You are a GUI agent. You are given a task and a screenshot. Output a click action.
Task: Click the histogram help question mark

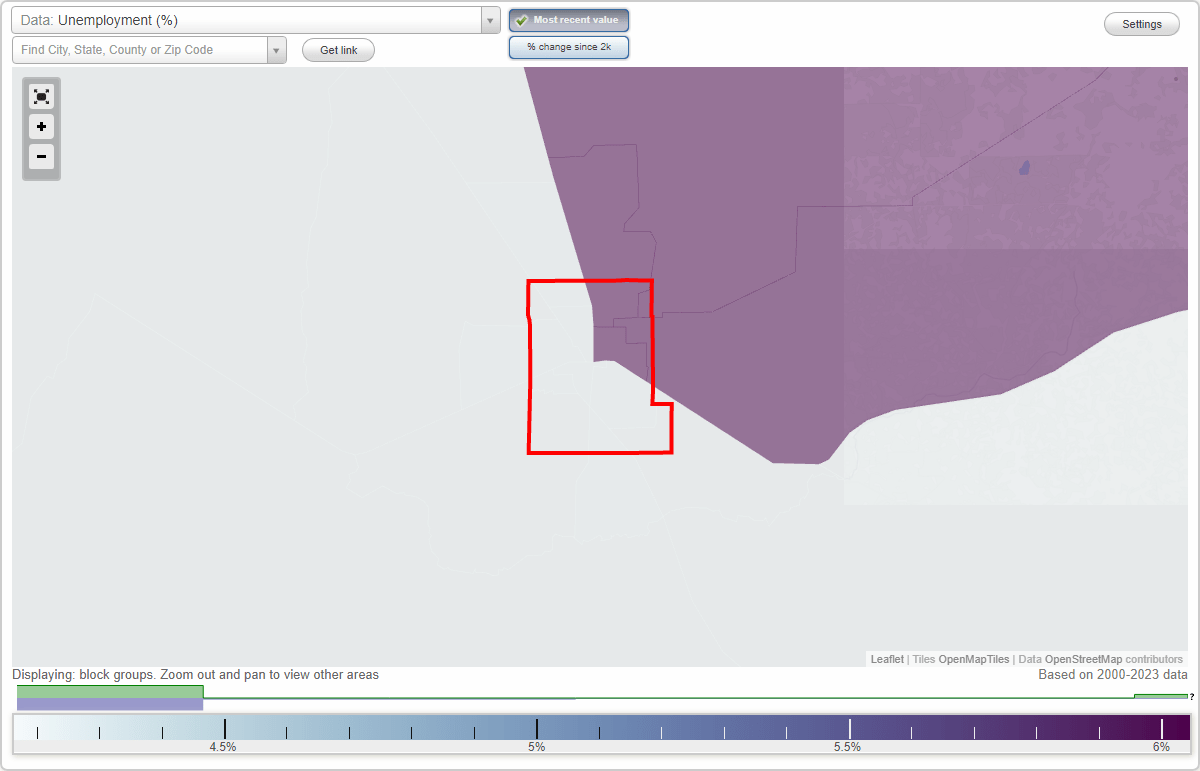pyautogui.click(x=1192, y=696)
